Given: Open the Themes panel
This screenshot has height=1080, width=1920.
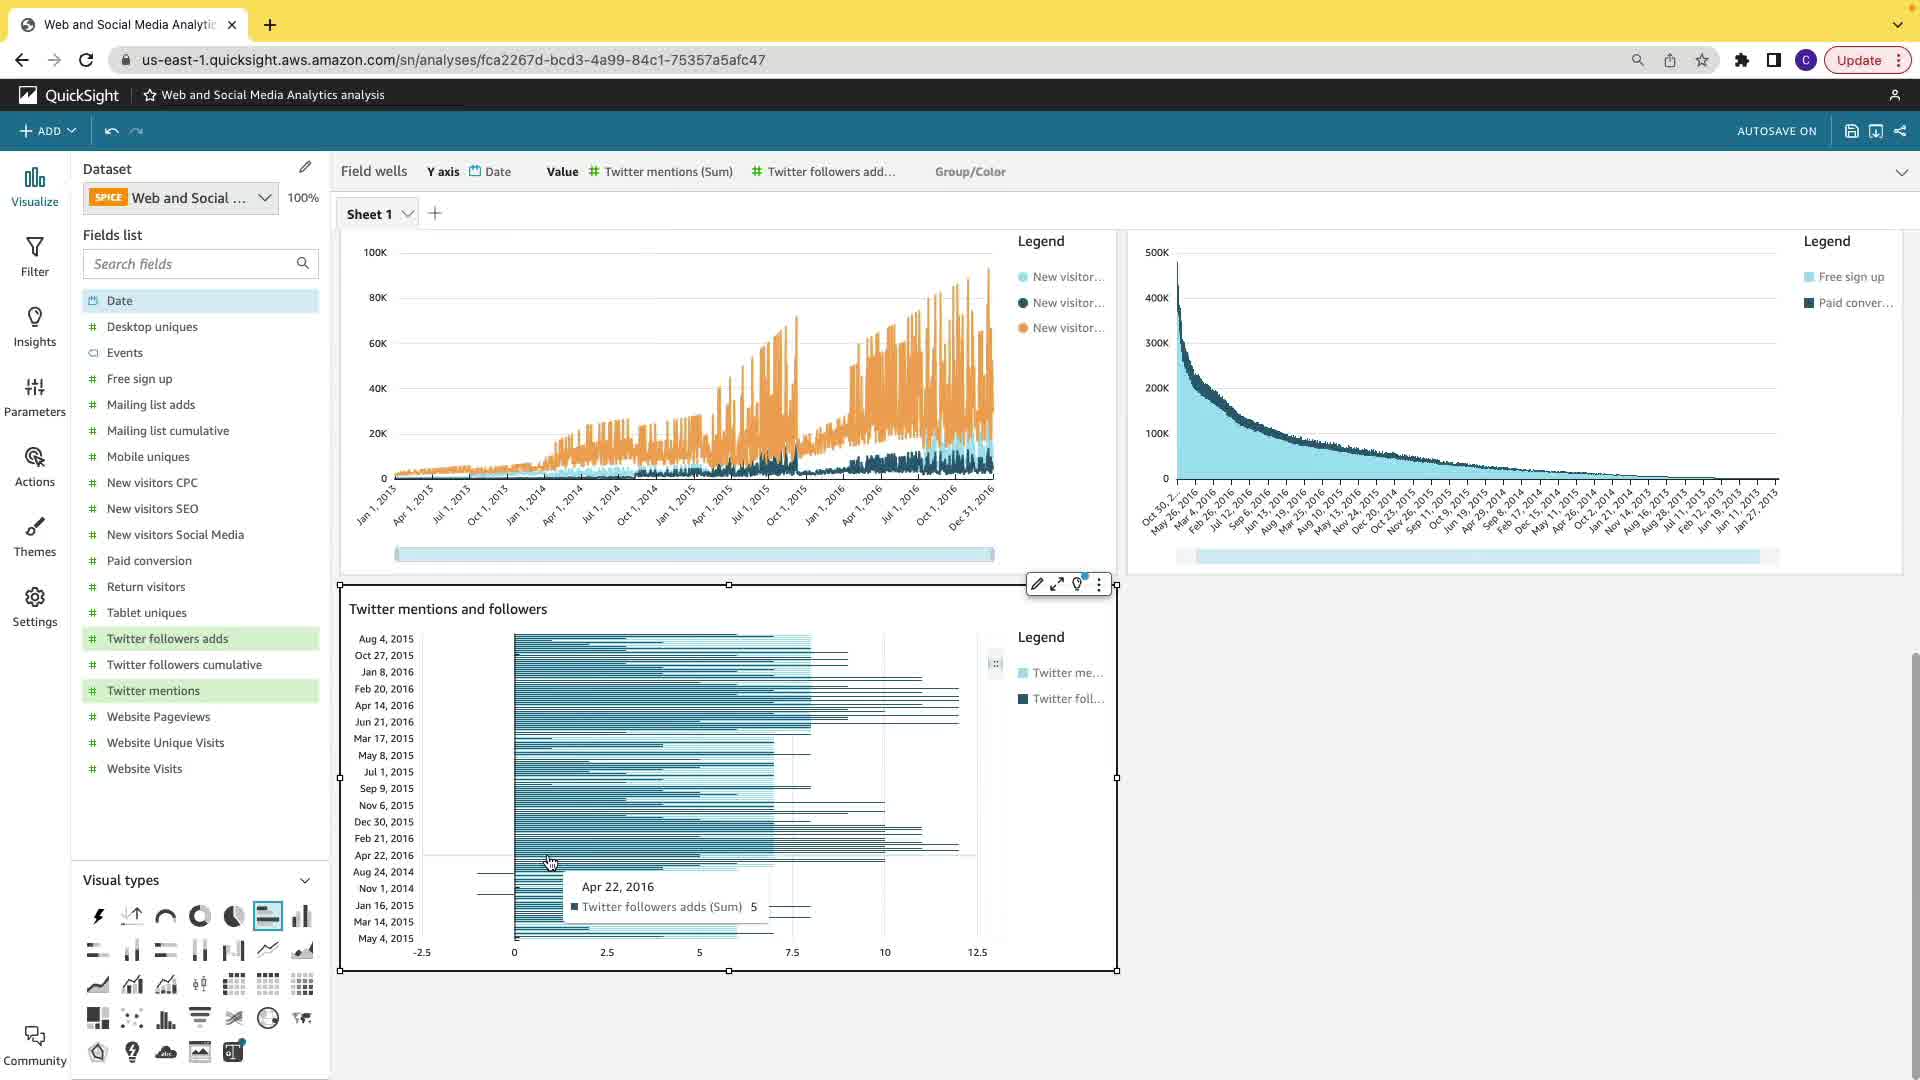Looking at the screenshot, I should point(35,537).
